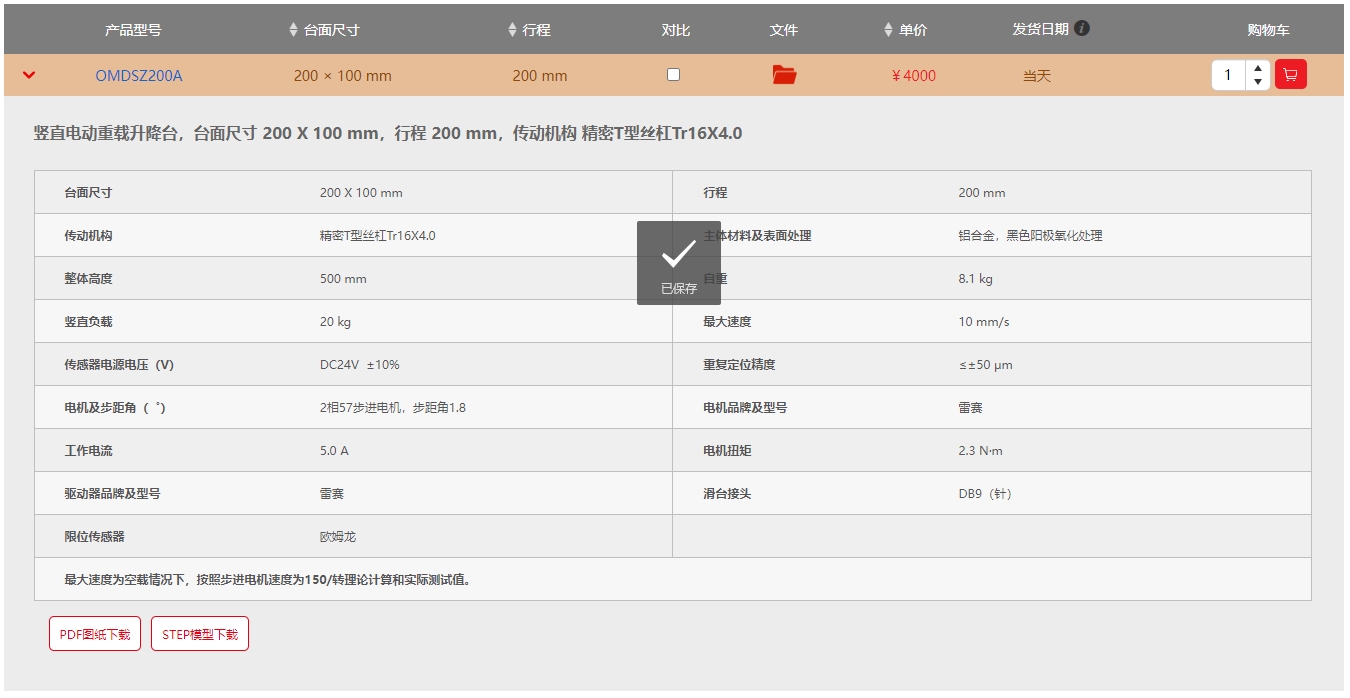Click the 文件 column header
The width and height of the screenshot is (1350, 698).
coord(784,30)
